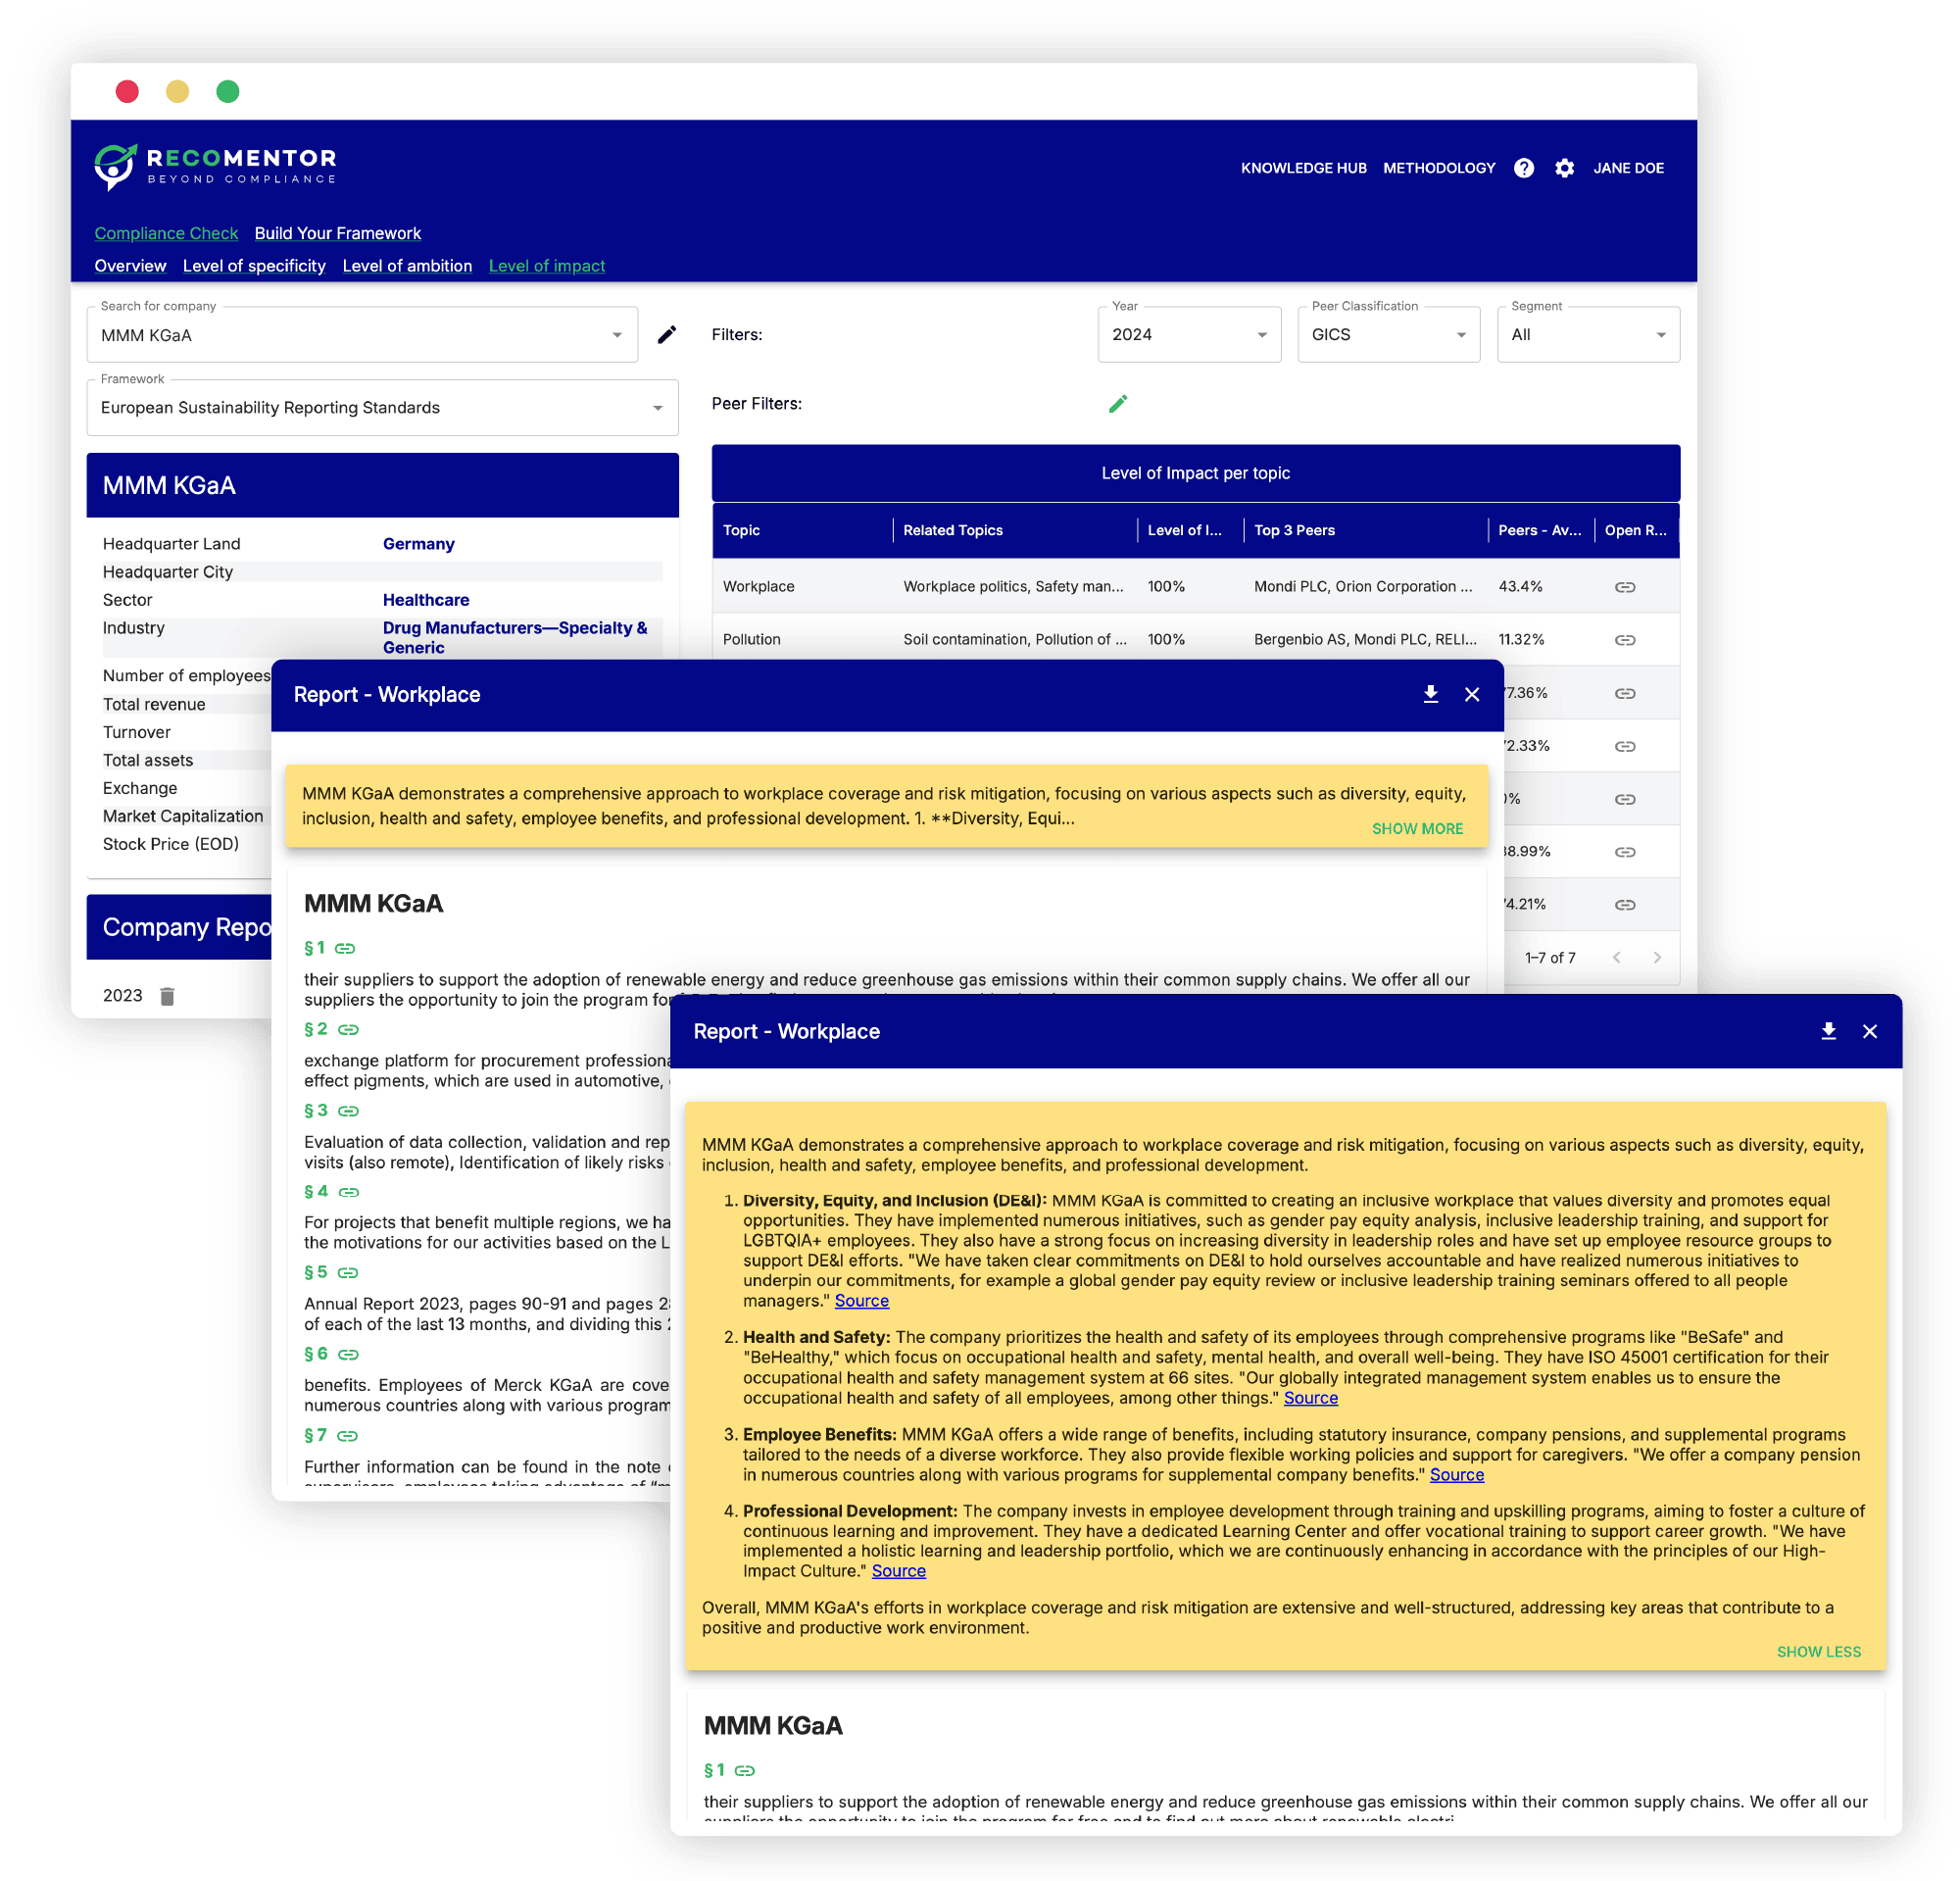Open Source link under Professional Development
The width and height of the screenshot is (1960, 1881).
click(899, 1571)
